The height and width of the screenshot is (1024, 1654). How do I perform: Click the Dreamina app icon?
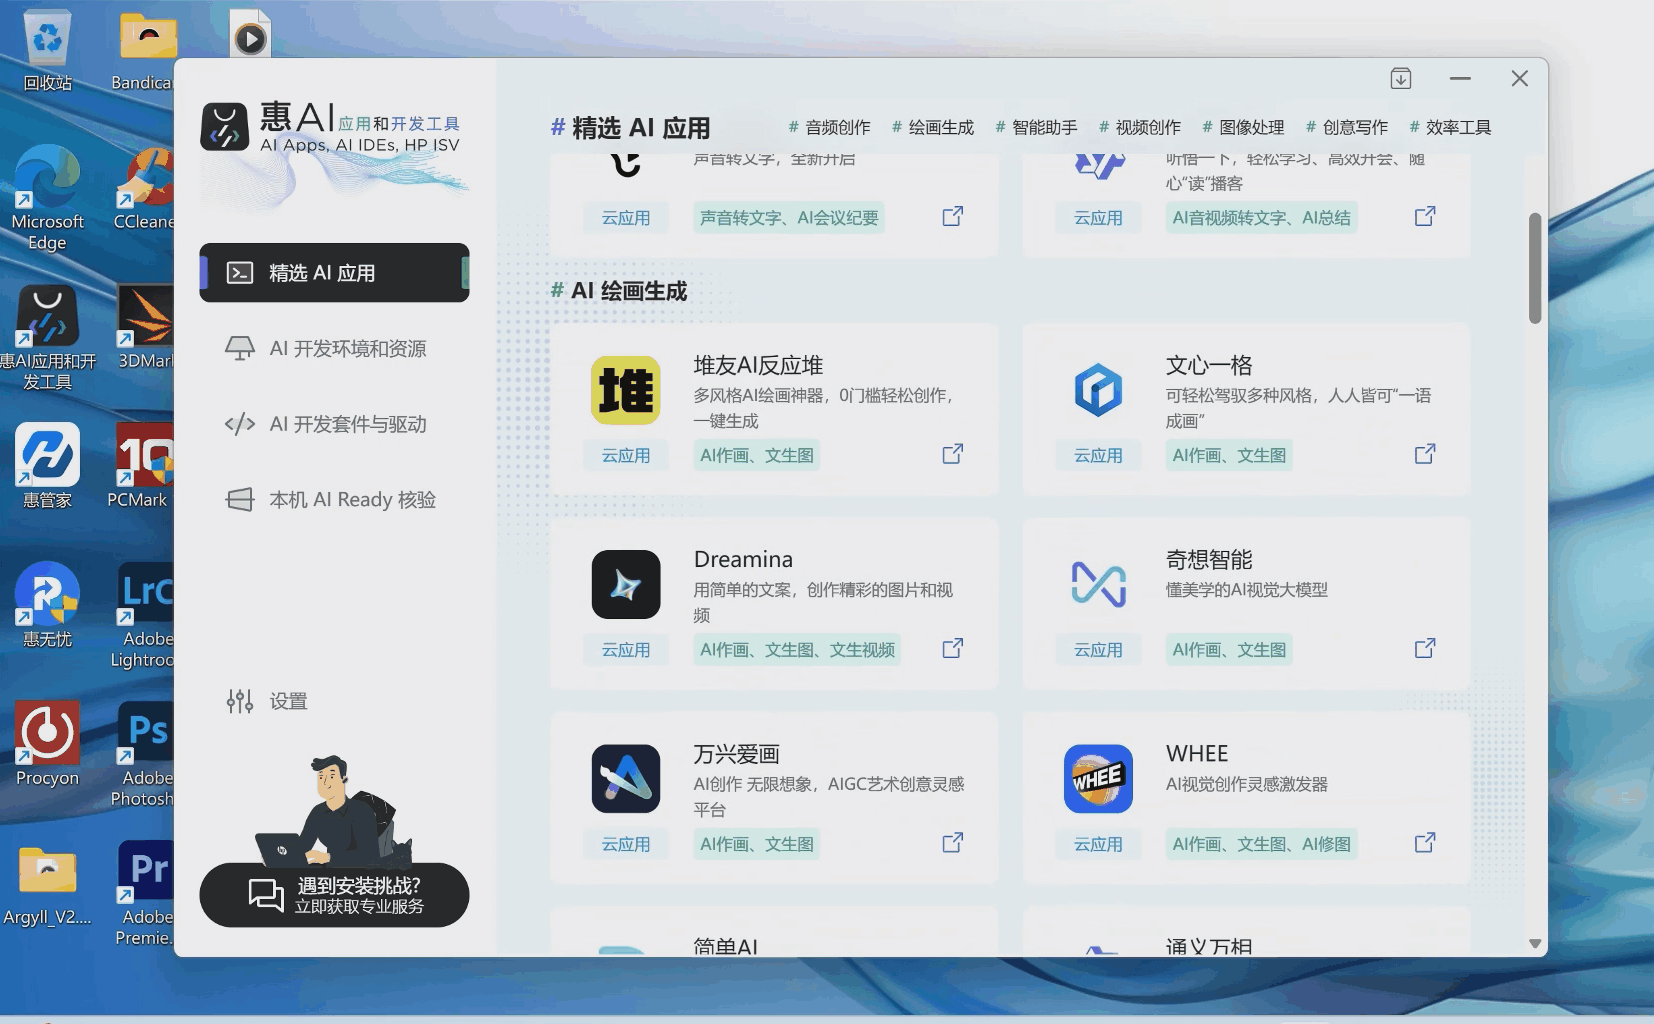(626, 584)
